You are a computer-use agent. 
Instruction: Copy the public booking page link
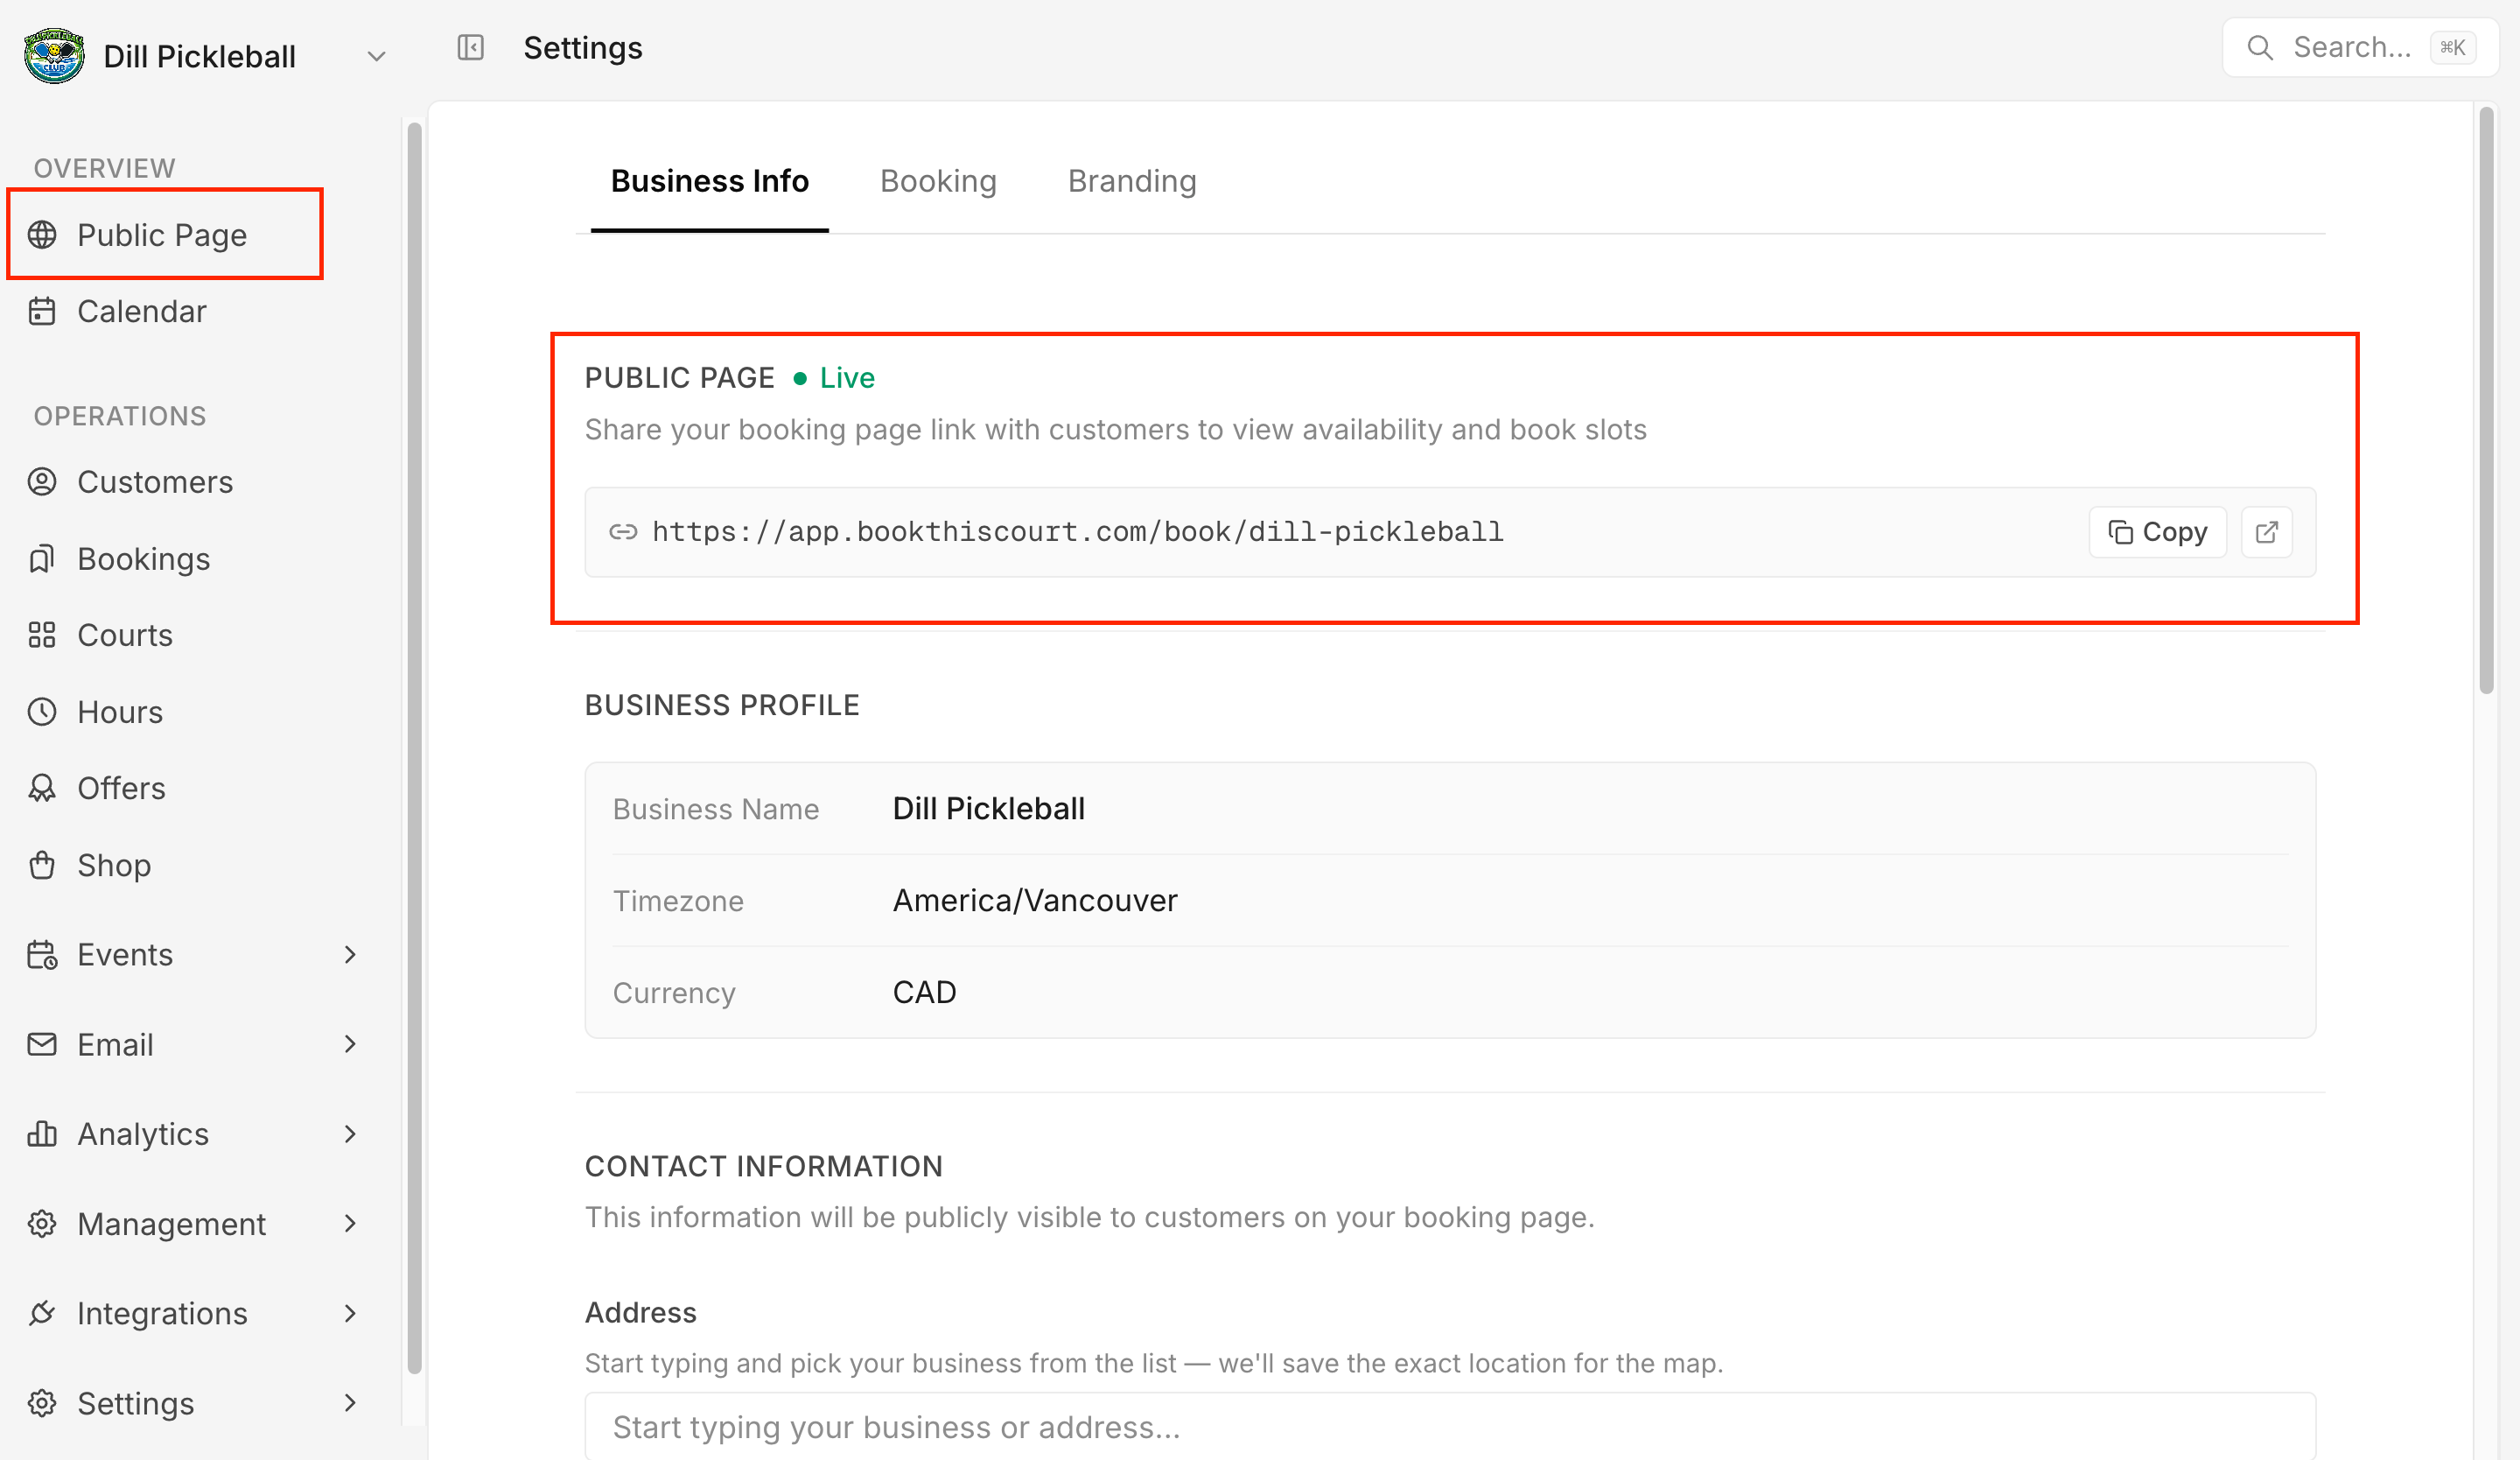point(2157,532)
